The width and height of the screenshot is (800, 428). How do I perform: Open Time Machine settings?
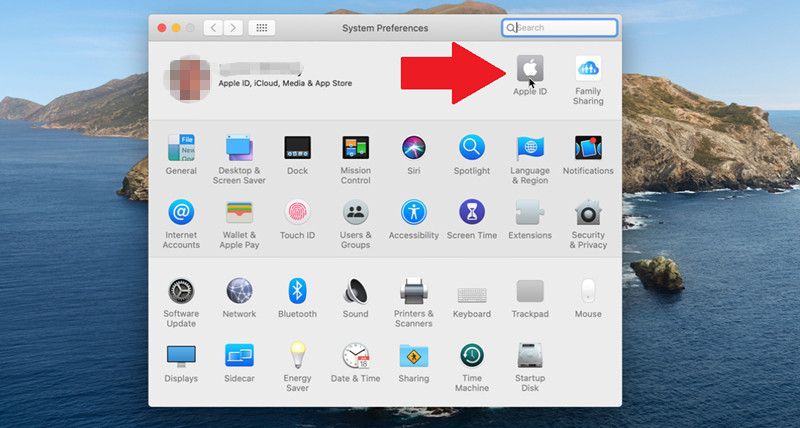[x=472, y=356]
